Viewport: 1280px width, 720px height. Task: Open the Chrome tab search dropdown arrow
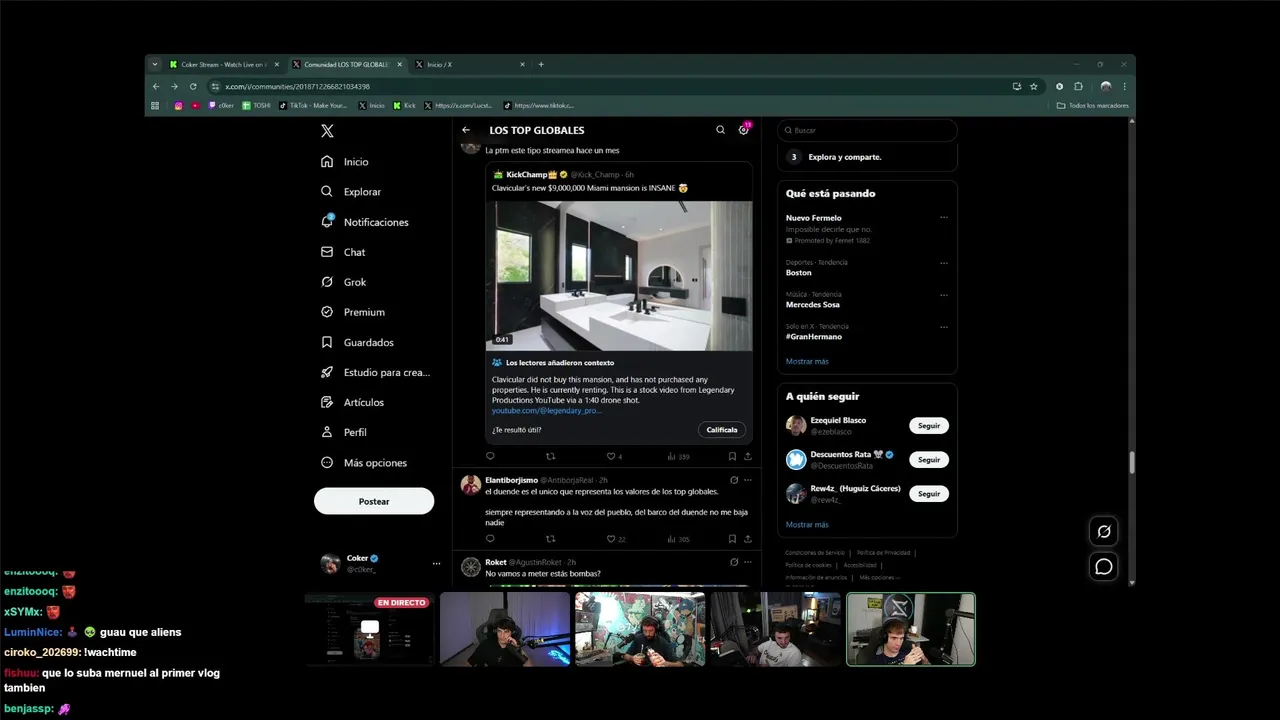(x=155, y=64)
